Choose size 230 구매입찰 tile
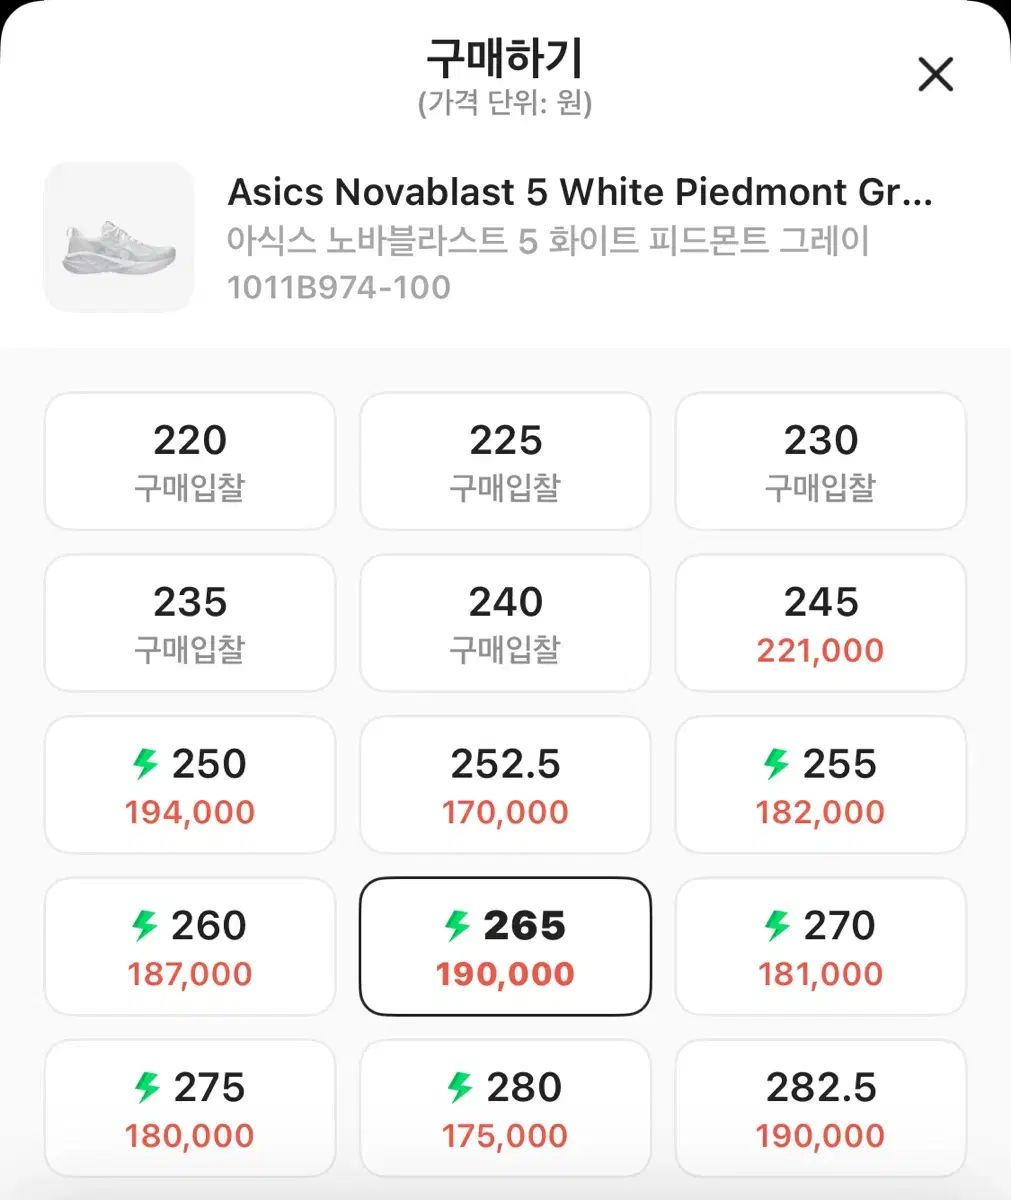 (821, 461)
